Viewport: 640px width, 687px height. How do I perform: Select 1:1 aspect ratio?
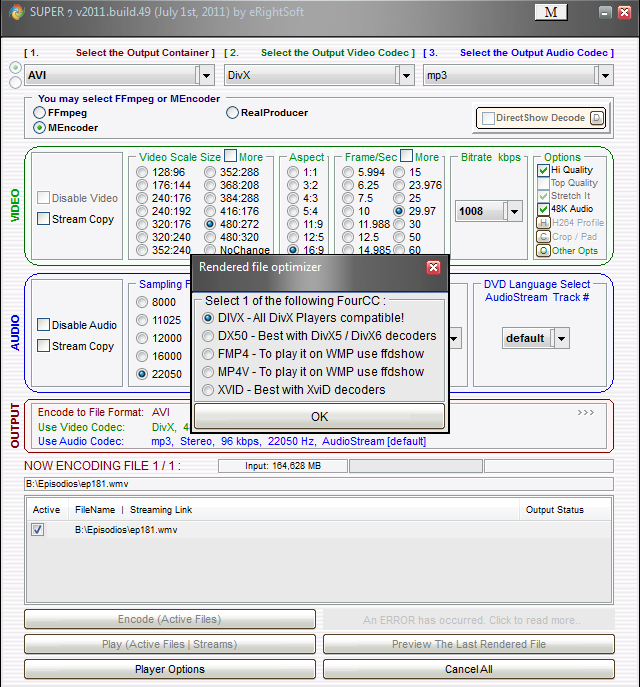293,172
